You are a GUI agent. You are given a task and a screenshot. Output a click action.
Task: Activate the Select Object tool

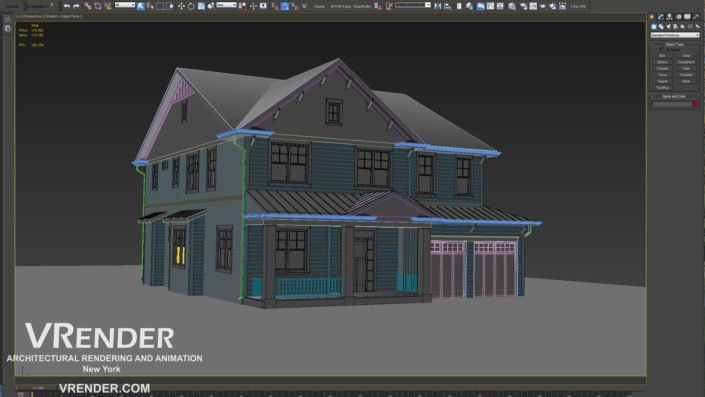(141, 6)
